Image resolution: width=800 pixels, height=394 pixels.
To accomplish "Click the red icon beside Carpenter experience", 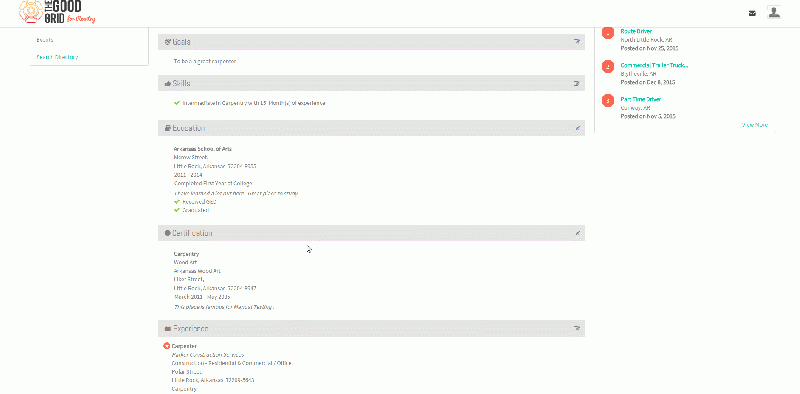I will click(166, 346).
